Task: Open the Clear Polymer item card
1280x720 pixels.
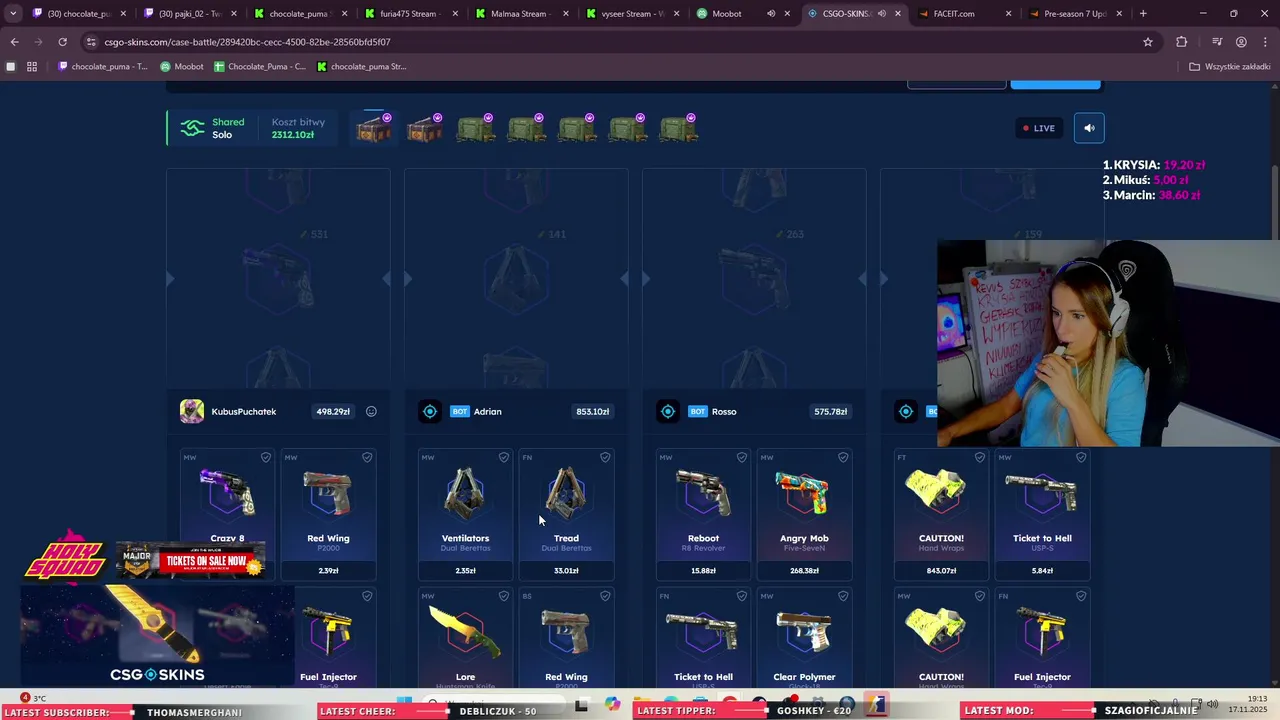Action: [804, 638]
